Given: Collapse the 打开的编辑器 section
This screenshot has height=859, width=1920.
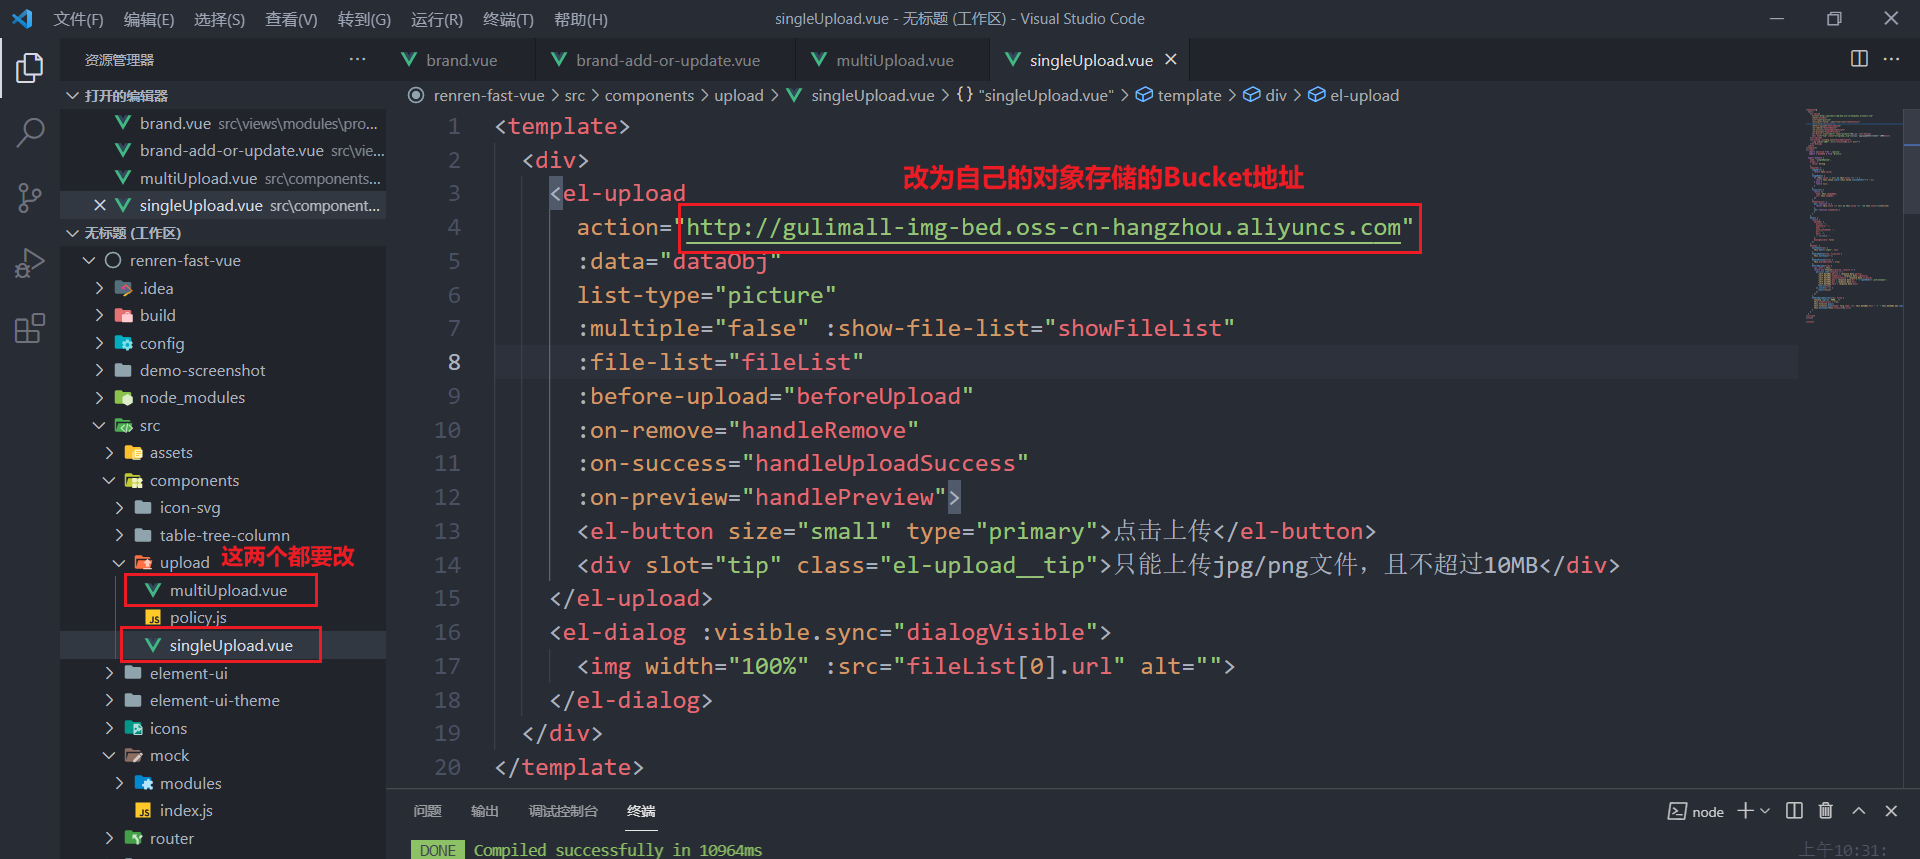Looking at the screenshot, I should click(x=223, y=95).
